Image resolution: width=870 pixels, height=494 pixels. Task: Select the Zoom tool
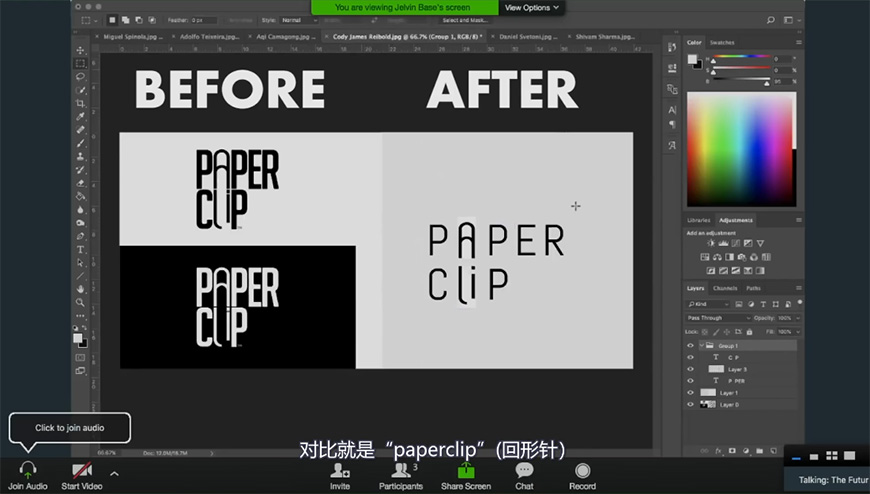(80, 303)
